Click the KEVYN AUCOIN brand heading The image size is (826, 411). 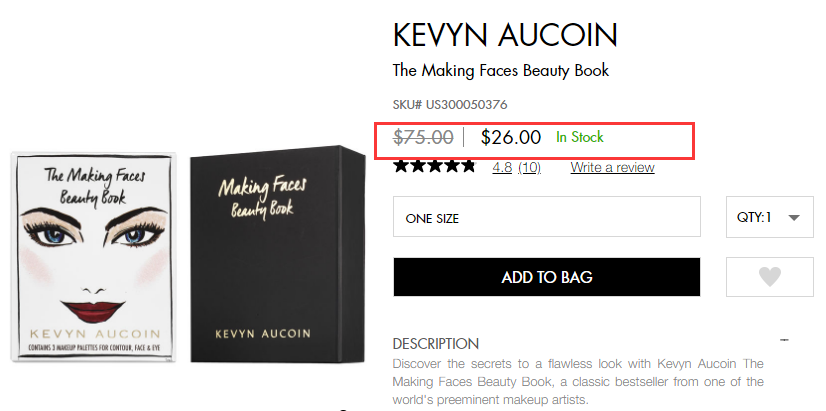(505, 35)
